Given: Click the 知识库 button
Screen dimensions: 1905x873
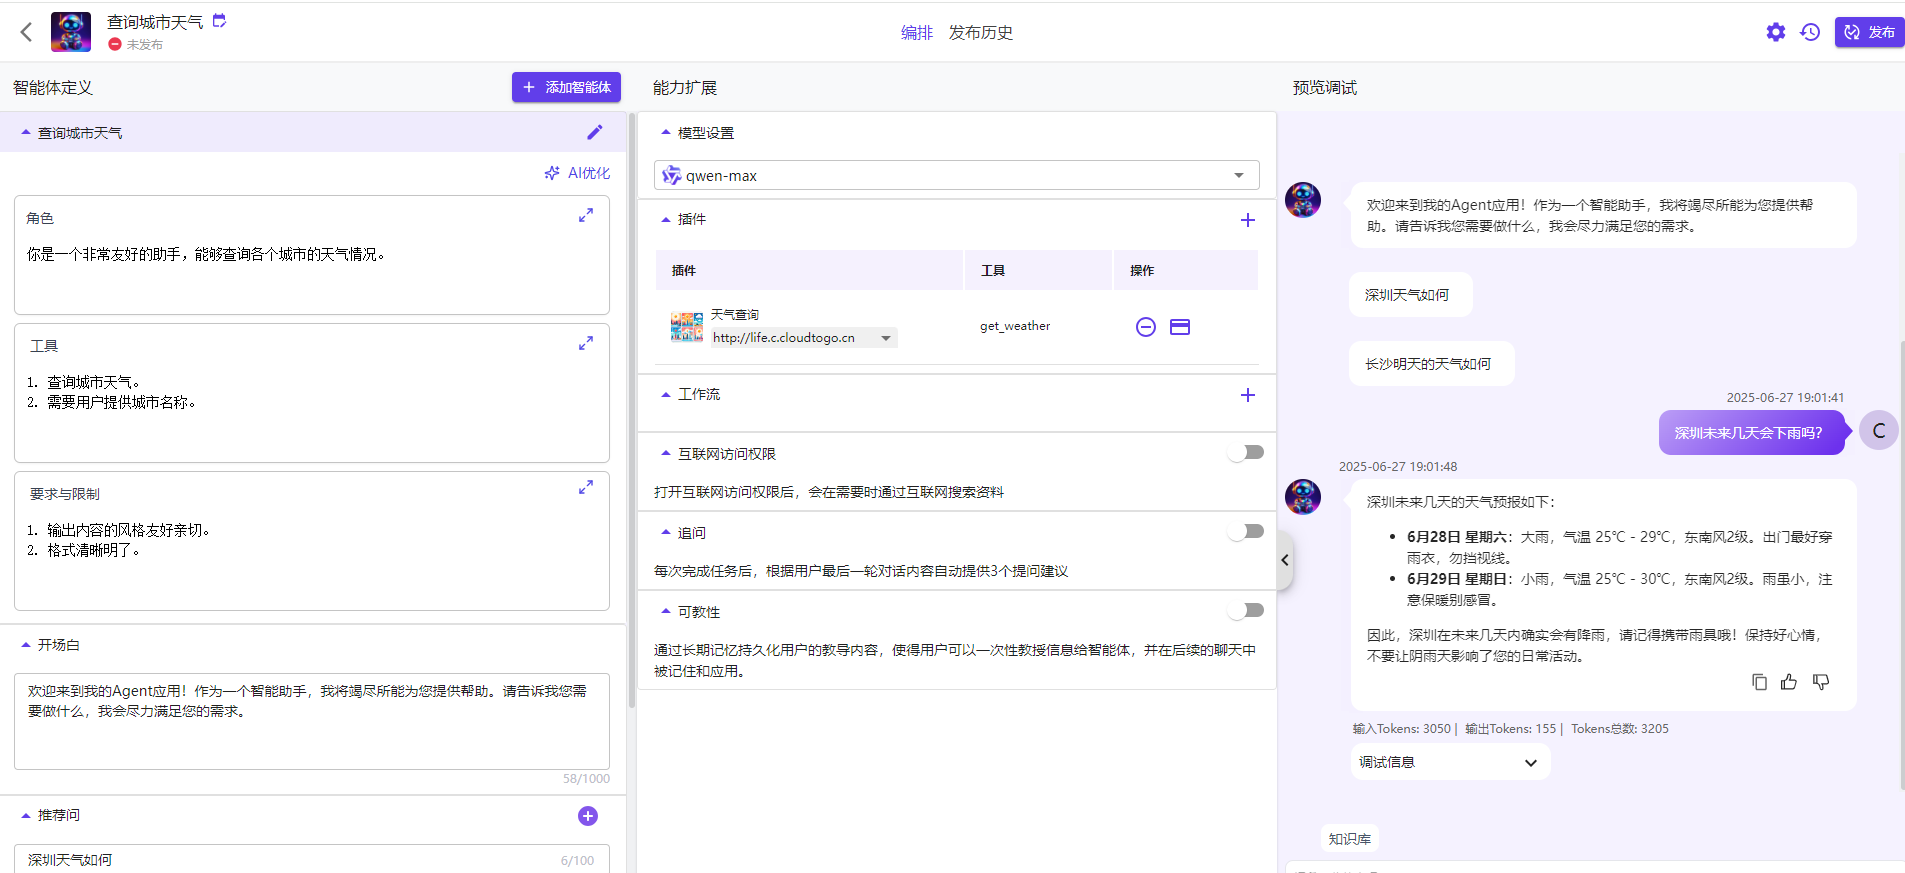Looking at the screenshot, I should tap(1350, 839).
